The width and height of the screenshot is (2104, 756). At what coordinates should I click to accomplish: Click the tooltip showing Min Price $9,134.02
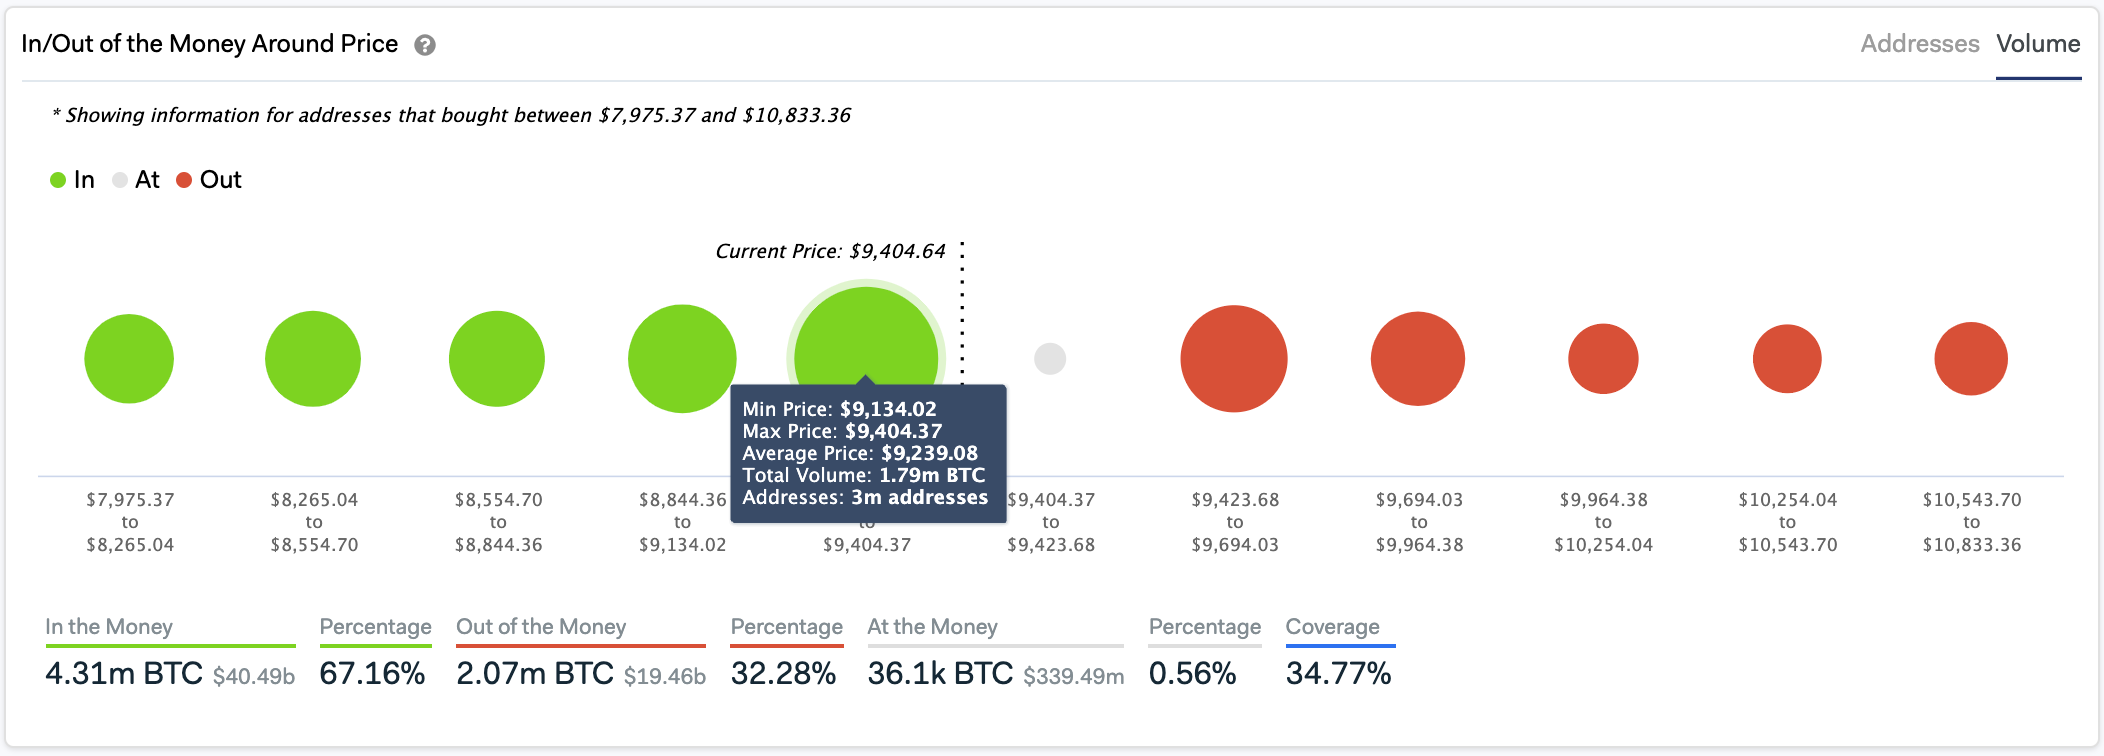click(x=870, y=452)
